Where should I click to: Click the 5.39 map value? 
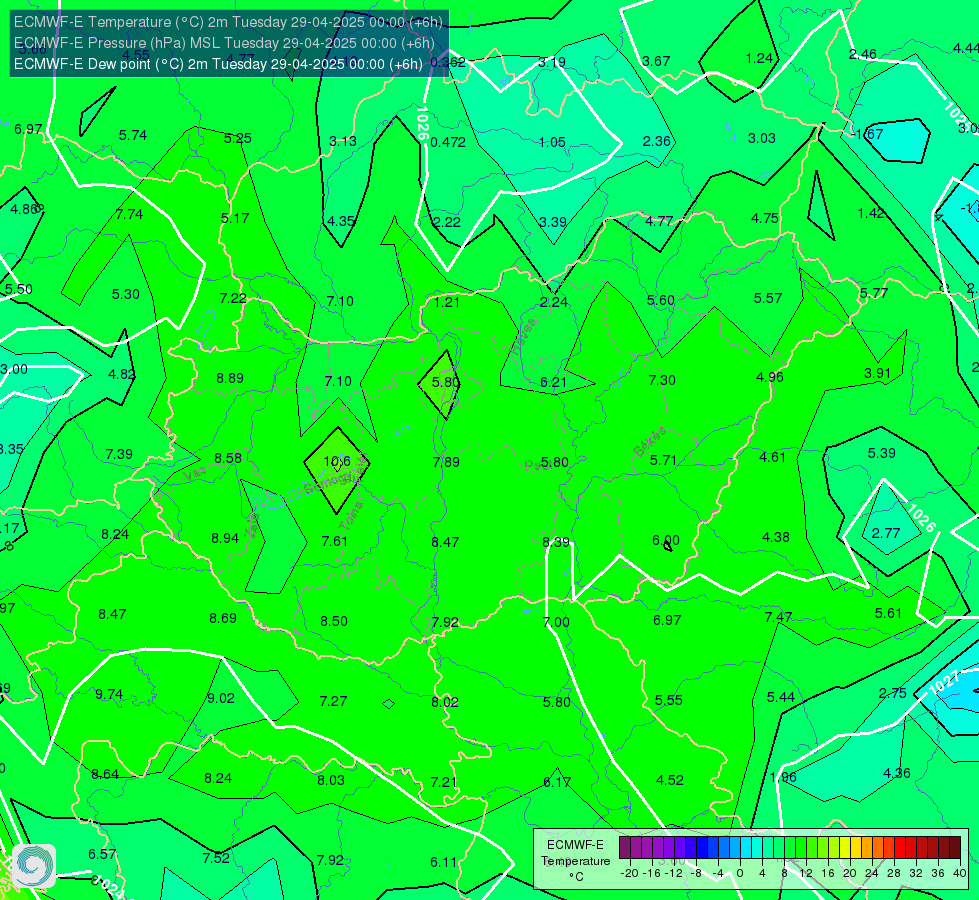(x=882, y=453)
